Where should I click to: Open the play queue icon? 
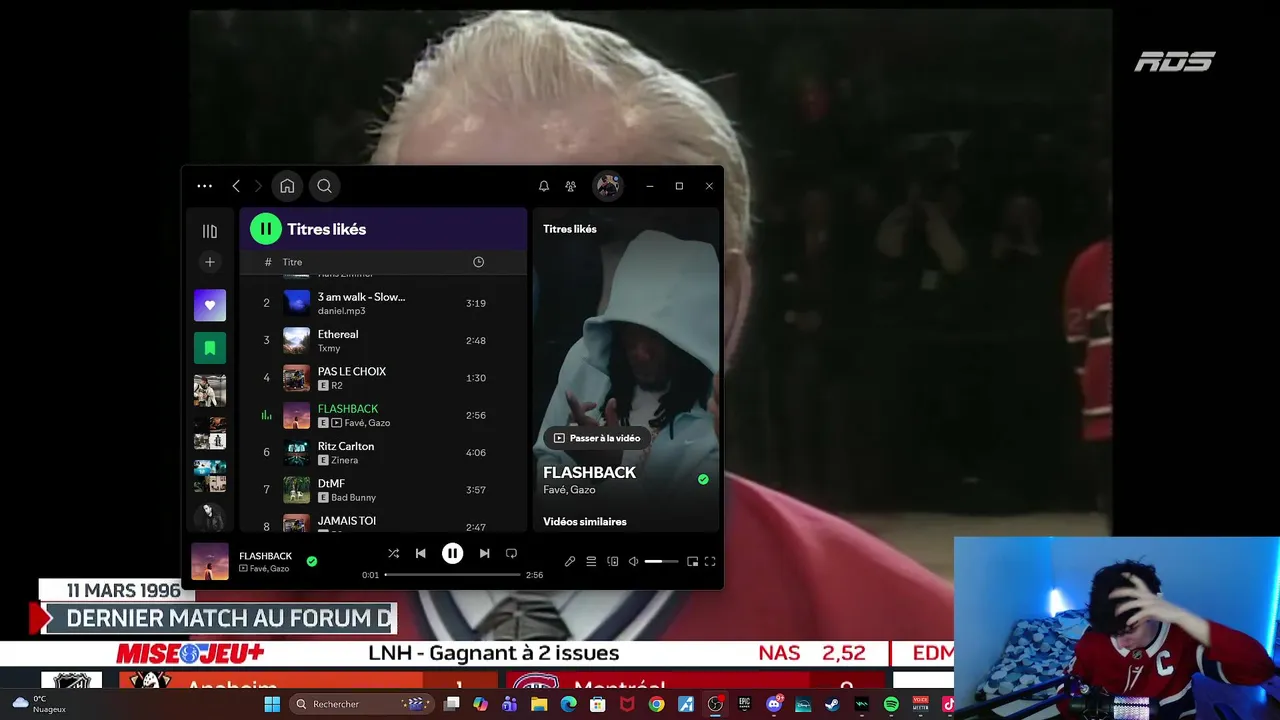coord(591,562)
